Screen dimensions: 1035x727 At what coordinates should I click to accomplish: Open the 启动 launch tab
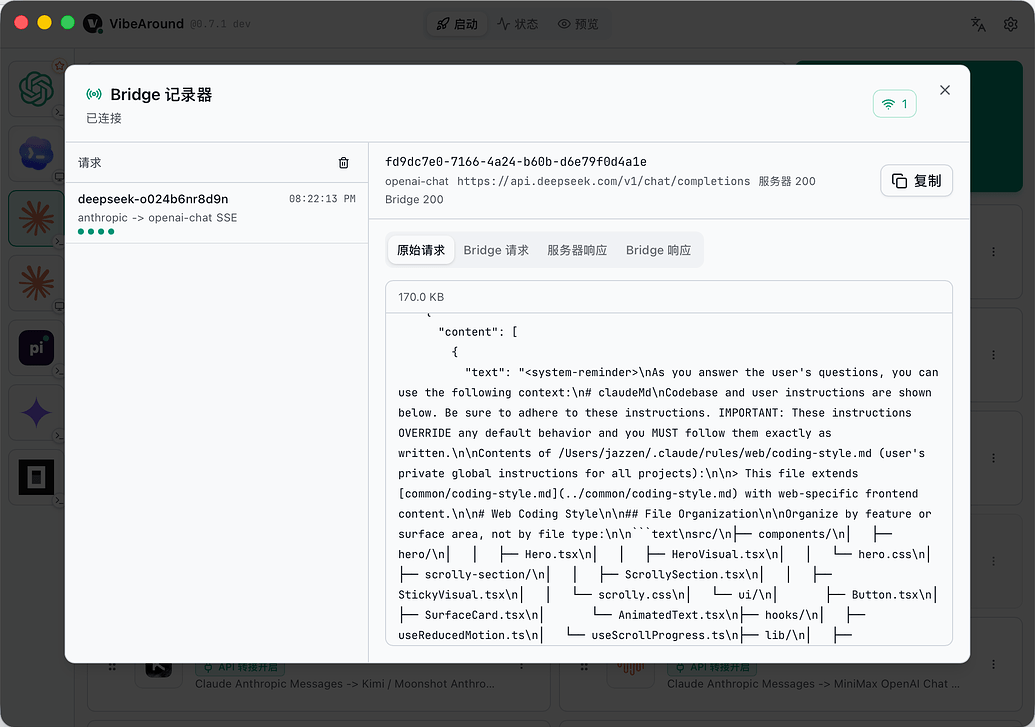tap(457, 24)
